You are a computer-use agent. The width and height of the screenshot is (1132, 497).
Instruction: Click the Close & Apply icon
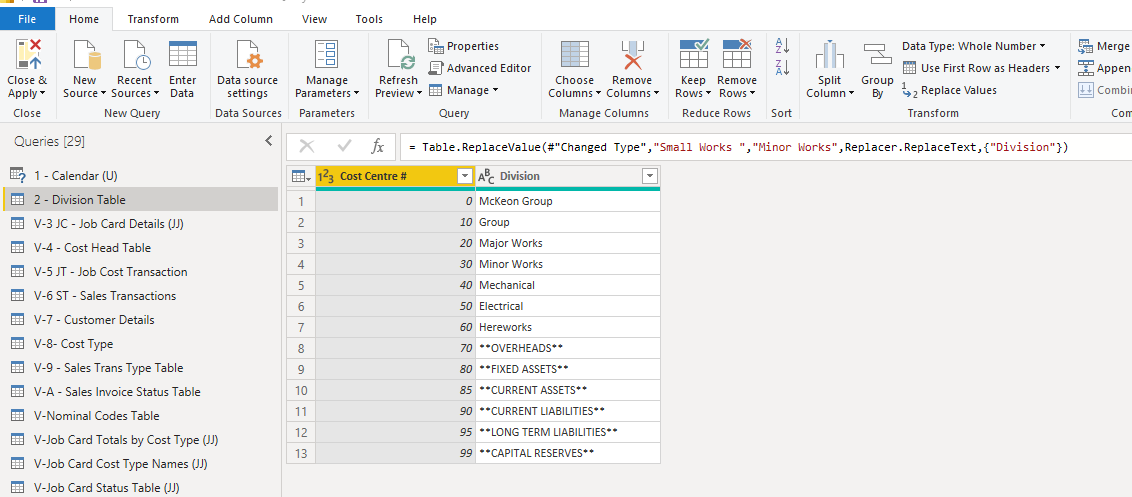click(27, 55)
